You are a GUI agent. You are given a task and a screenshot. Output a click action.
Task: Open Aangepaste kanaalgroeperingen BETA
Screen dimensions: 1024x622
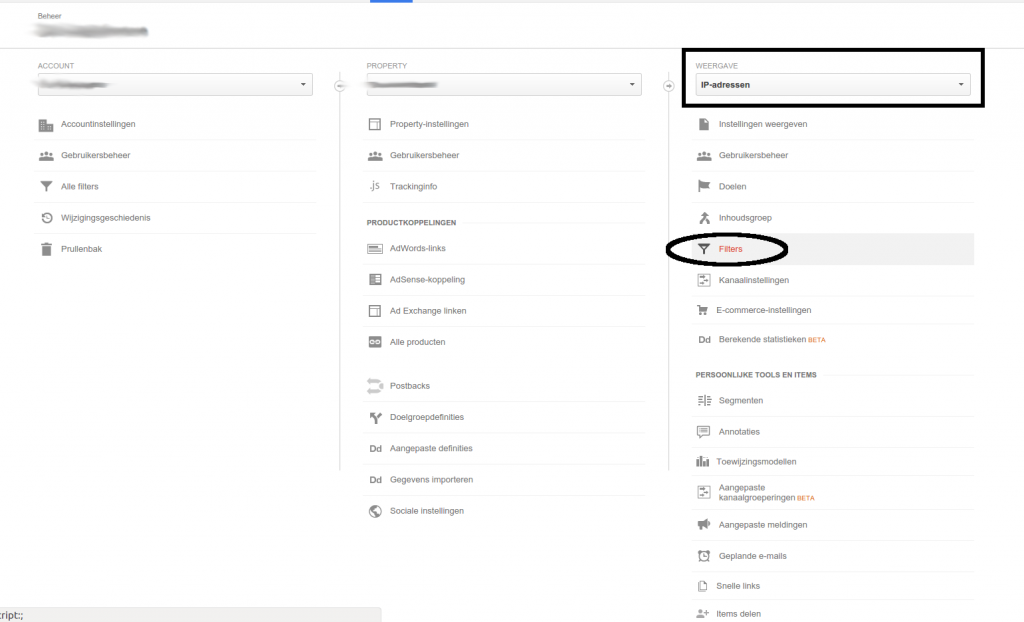[x=767, y=493]
